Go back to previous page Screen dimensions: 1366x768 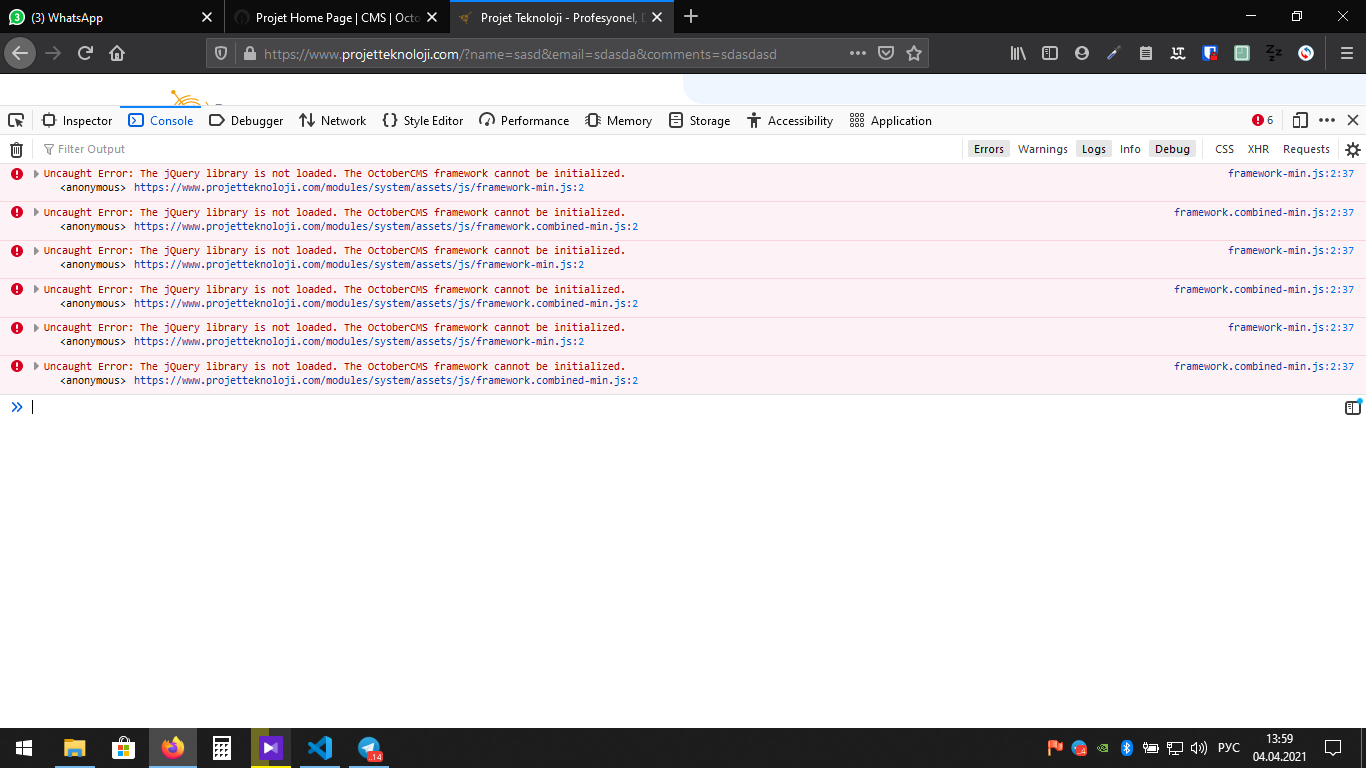pos(20,53)
